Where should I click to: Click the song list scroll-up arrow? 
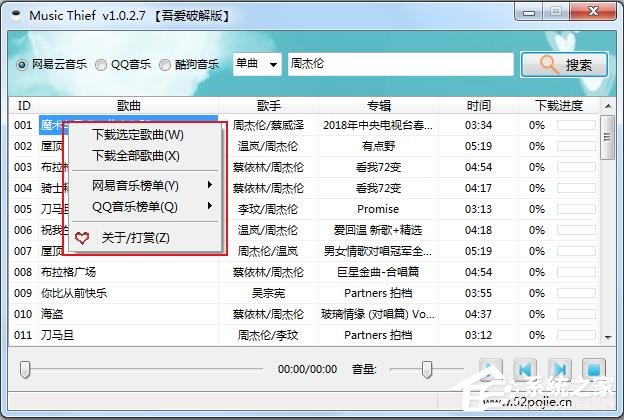tap(608, 106)
